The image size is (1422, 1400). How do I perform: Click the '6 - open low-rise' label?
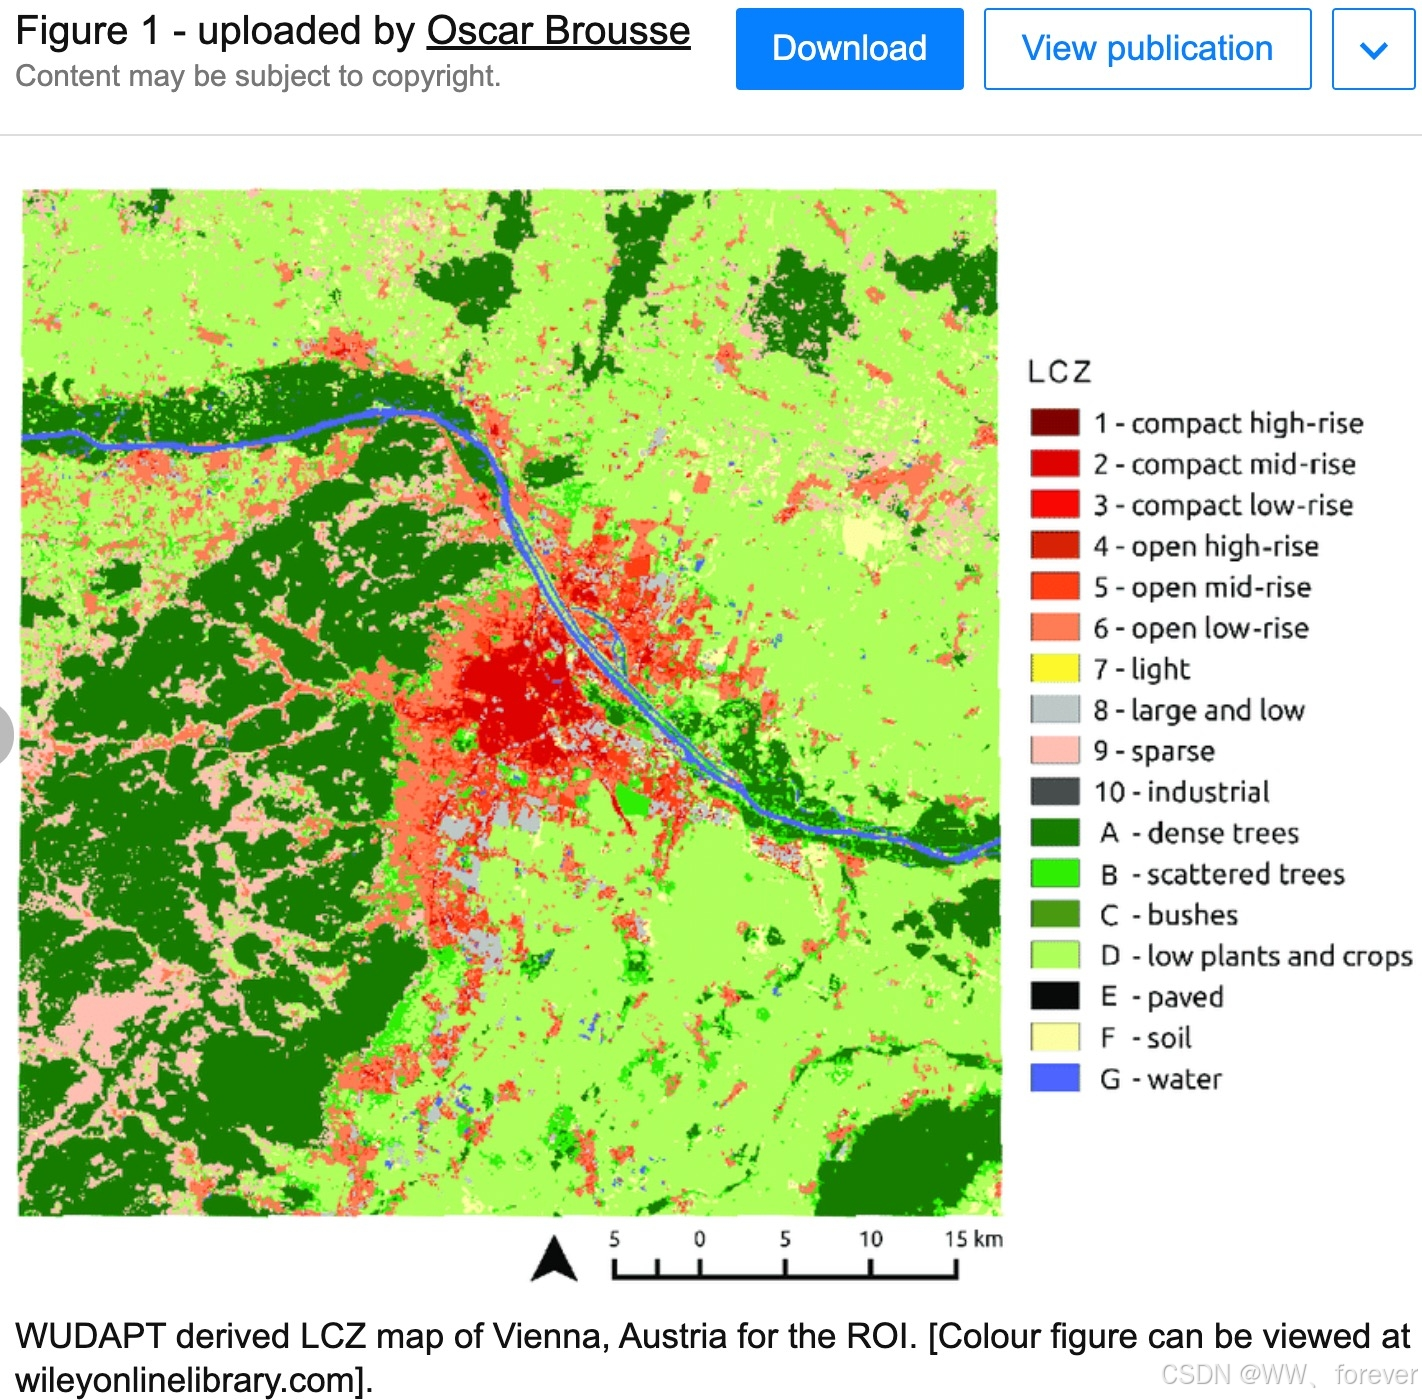pyautogui.click(x=1201, y=628)
